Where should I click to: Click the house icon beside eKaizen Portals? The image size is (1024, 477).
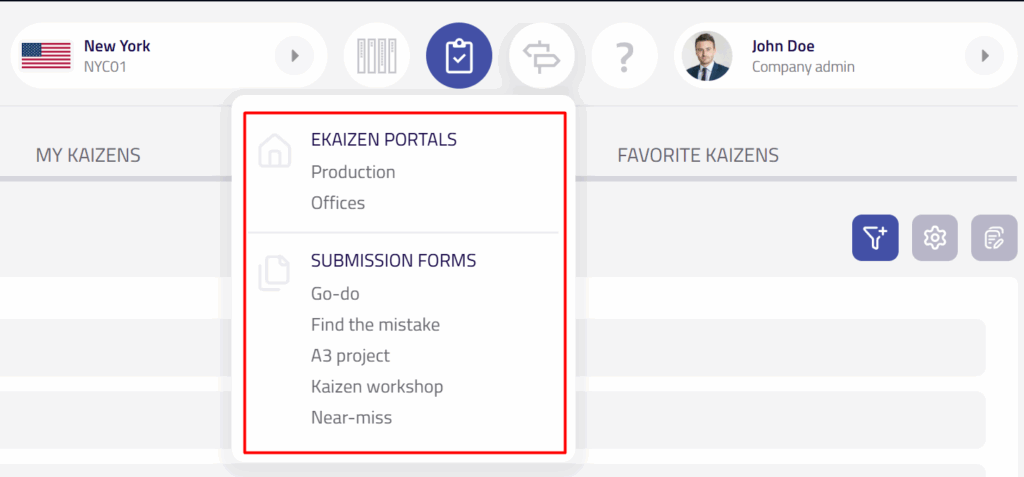(274, 151)
